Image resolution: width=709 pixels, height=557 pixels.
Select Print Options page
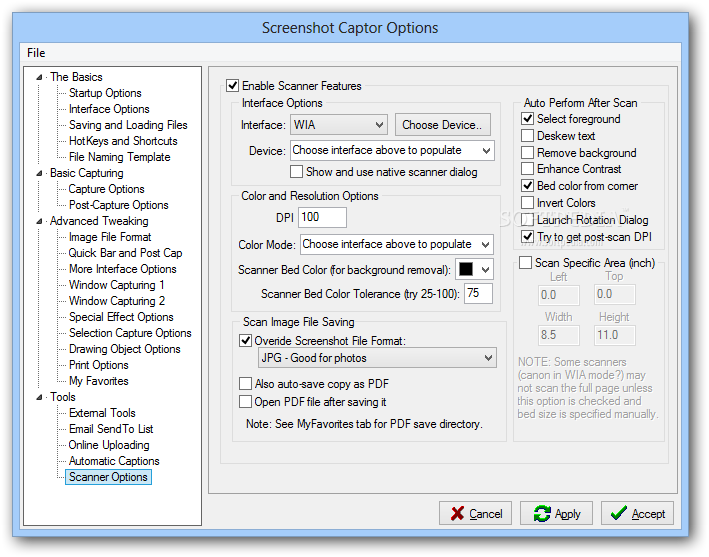click(x=99, y=365)
